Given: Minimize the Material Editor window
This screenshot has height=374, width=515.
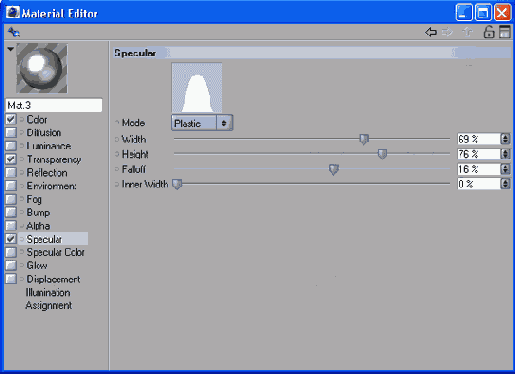Looking at the screenshot, I should click(464, 13).
